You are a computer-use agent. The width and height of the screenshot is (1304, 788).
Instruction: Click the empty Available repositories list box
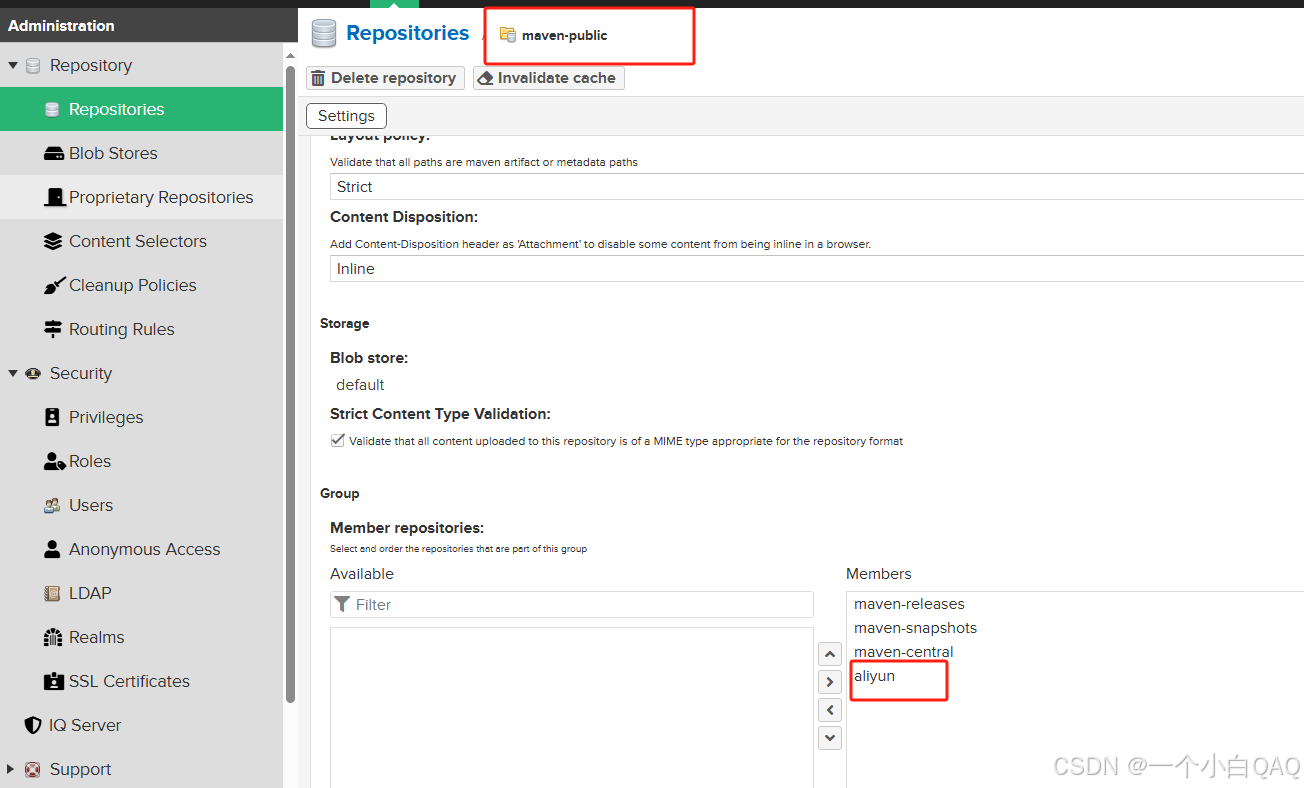(x=572, y=707)
